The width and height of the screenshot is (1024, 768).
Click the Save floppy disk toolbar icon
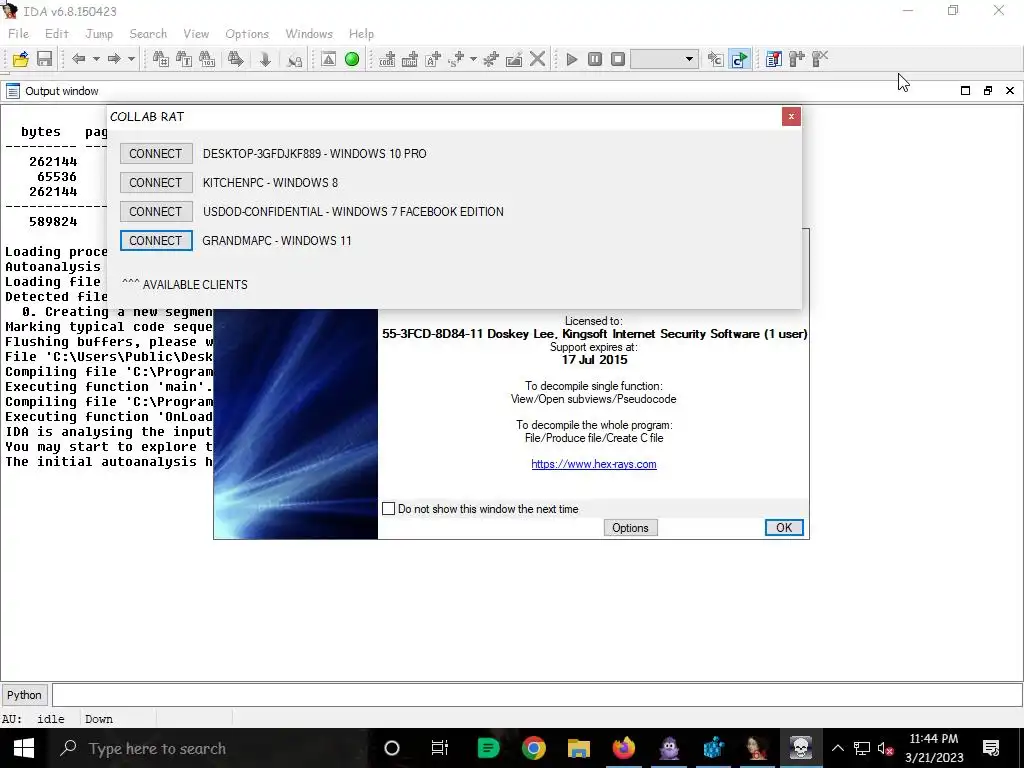point(44,59)
